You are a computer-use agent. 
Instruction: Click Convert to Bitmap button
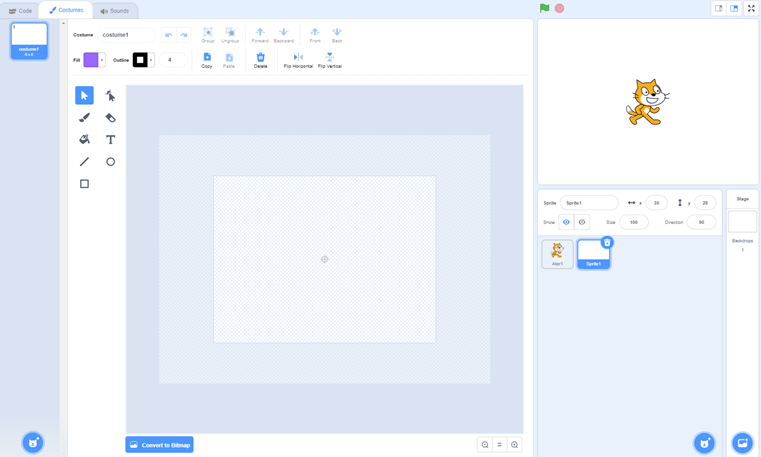pos(160,444)
